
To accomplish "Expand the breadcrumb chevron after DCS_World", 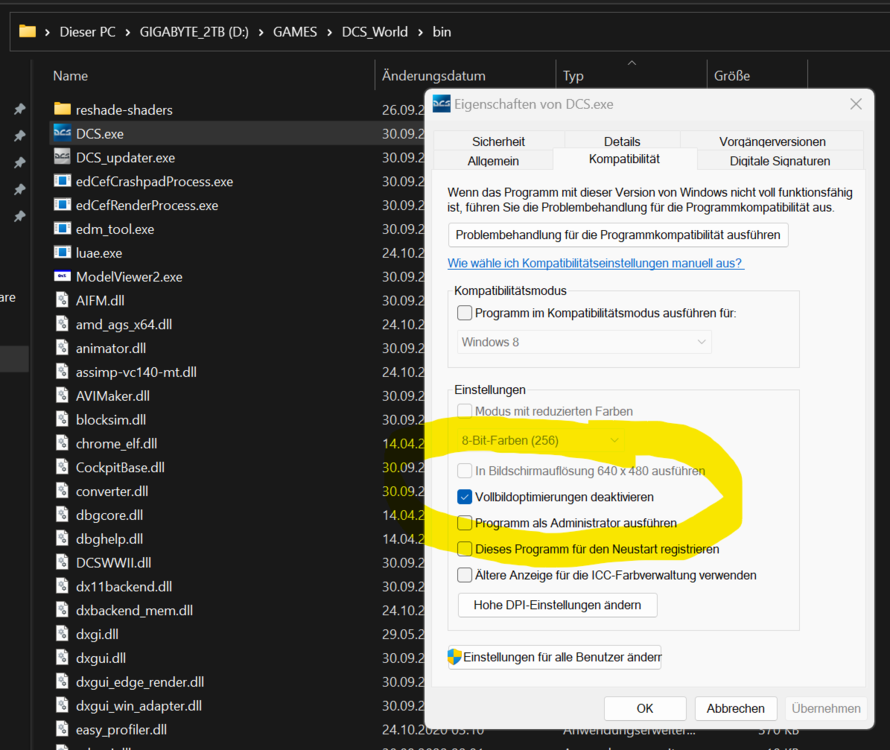I will tap(421, 31).
